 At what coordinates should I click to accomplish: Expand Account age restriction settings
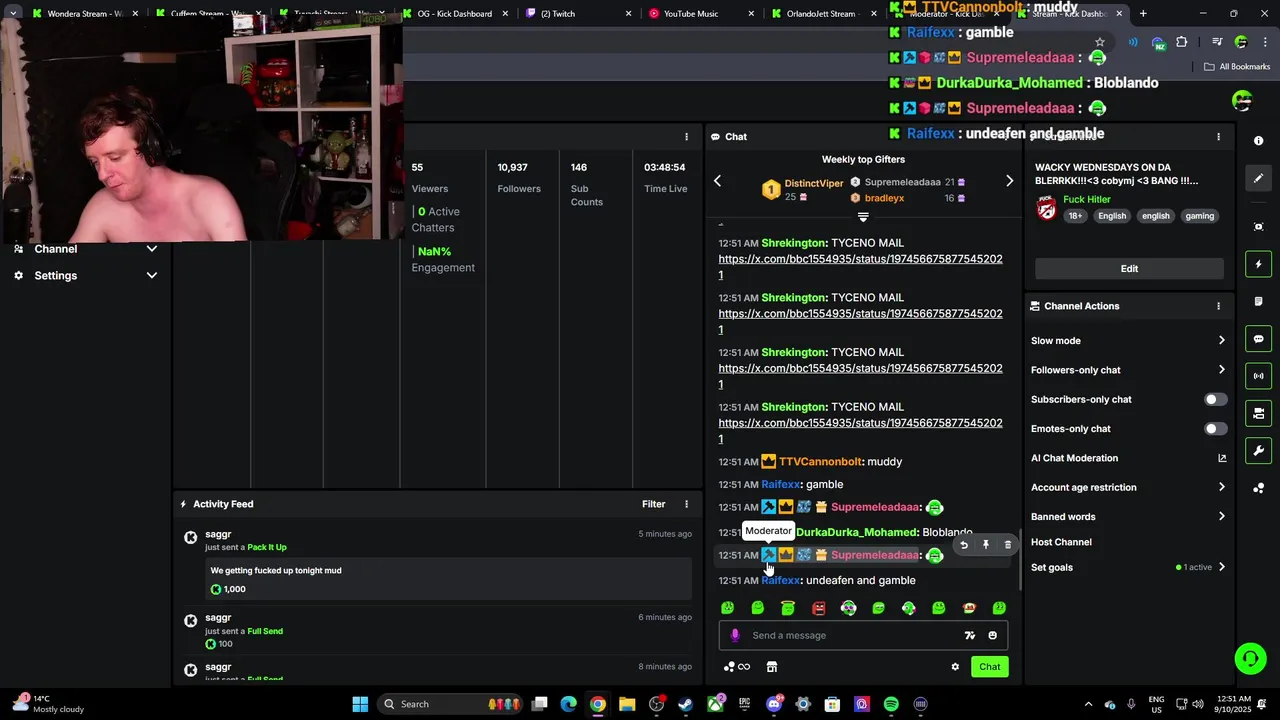[1128, 487]
